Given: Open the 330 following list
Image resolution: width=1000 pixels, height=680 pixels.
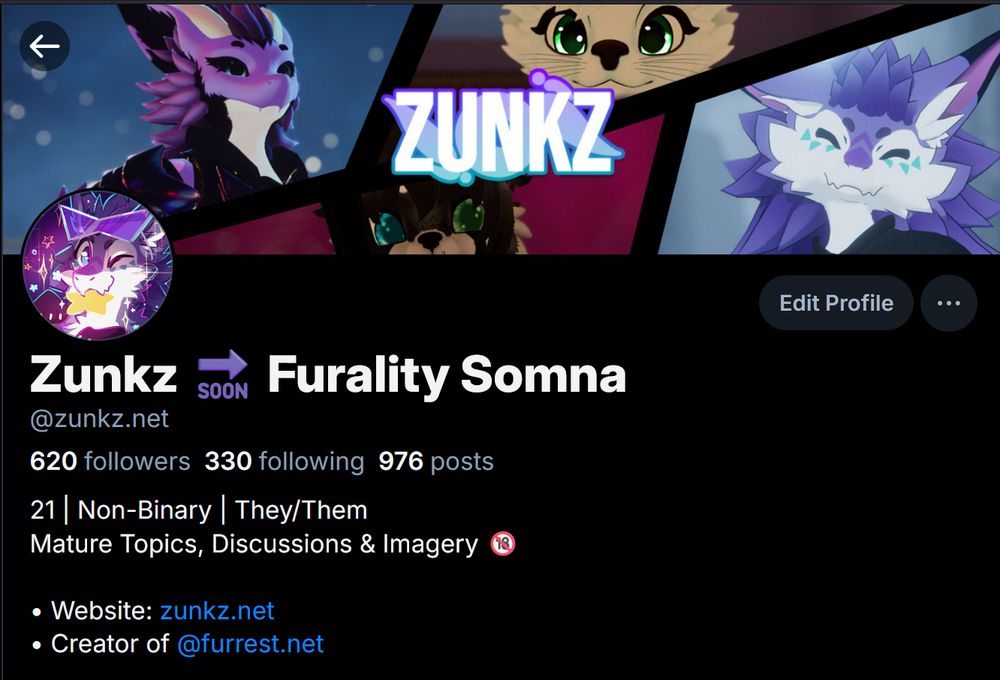Looking at the screenshot, I should [x=284, y=461].
